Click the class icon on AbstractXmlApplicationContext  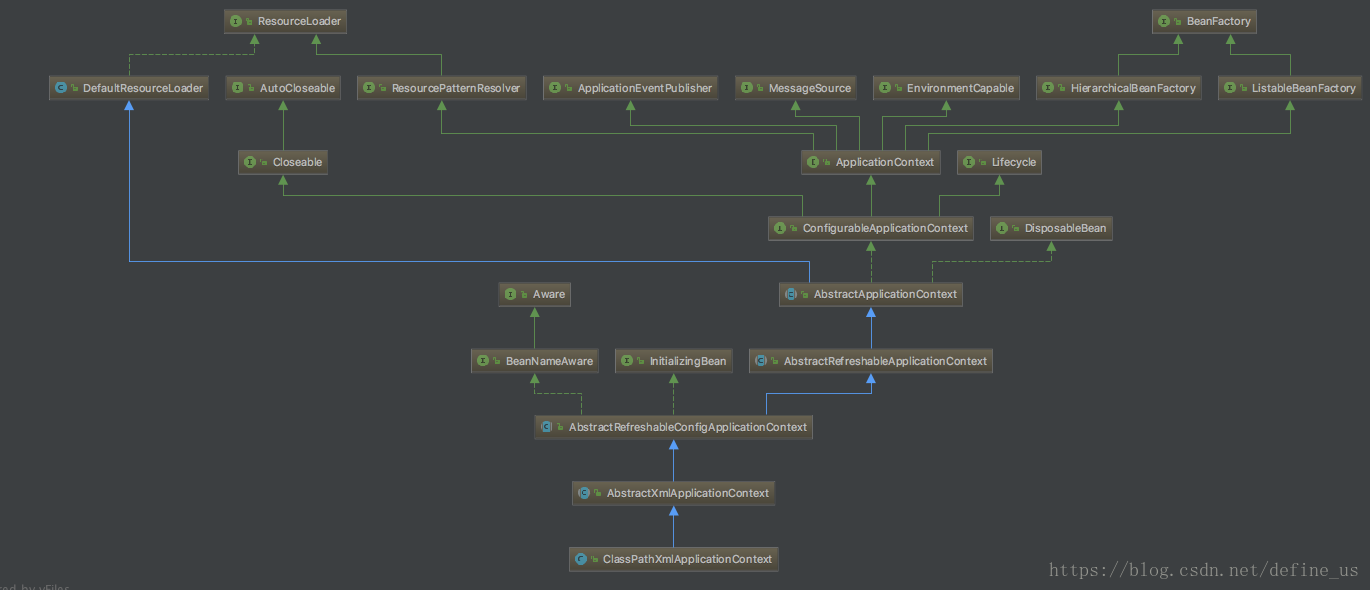pos(585,493)
